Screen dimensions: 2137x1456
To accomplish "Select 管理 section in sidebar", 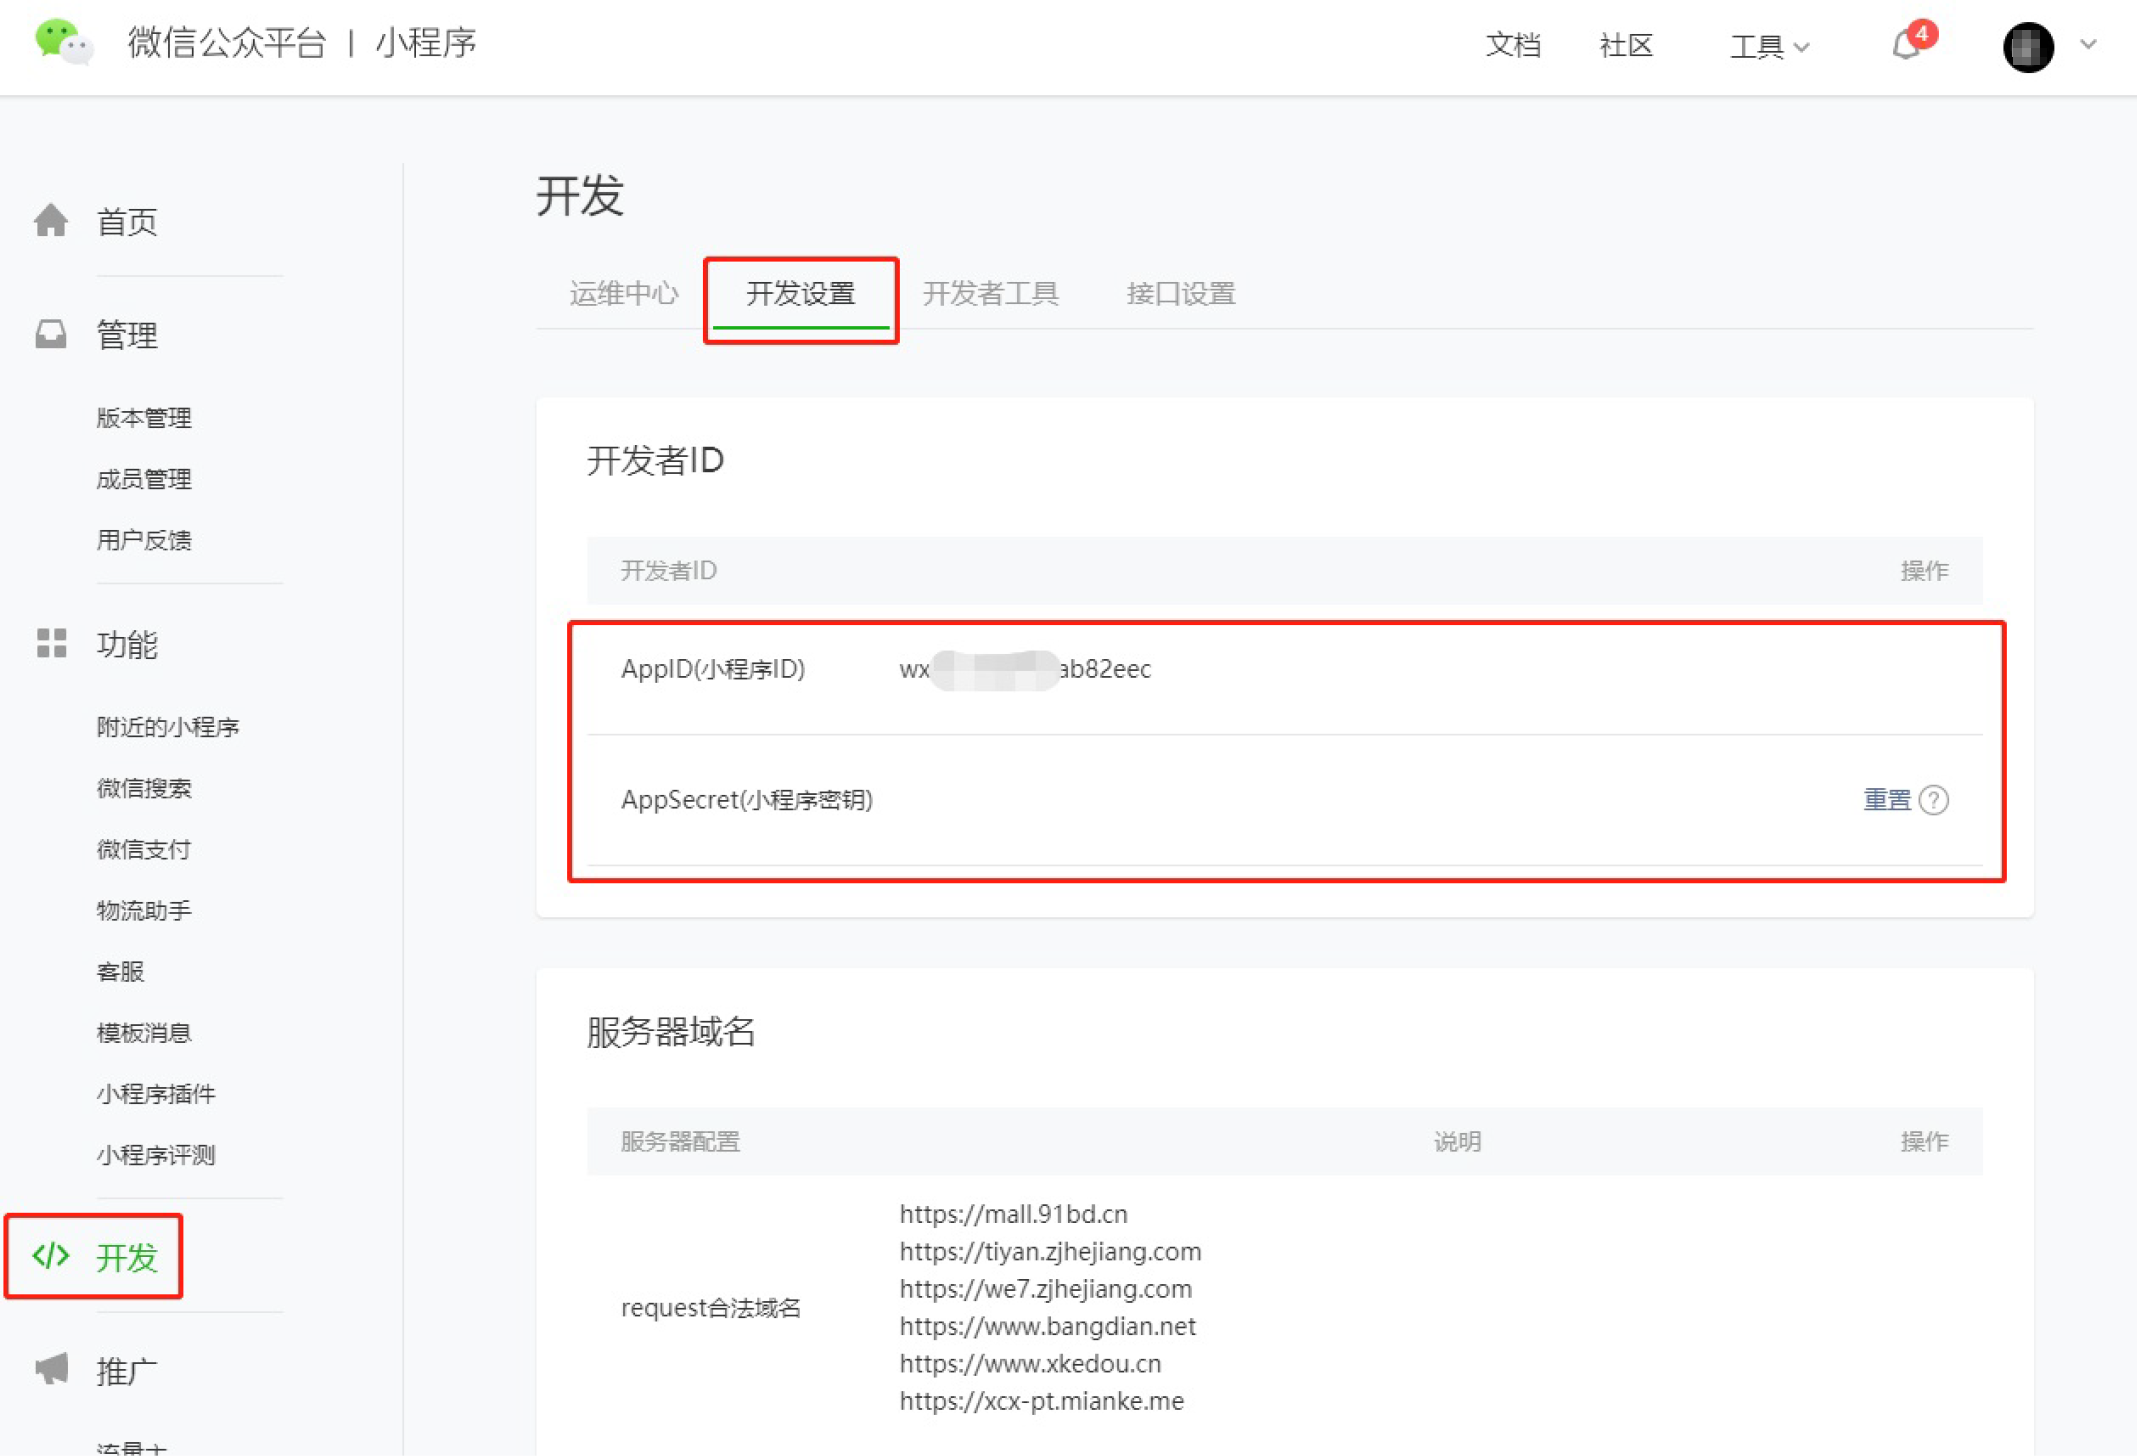I will (x=127, y=335).
